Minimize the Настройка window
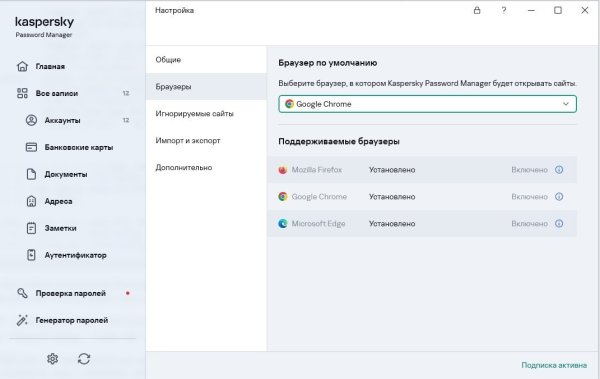The image size is (600, 379). tap(531, 10)
